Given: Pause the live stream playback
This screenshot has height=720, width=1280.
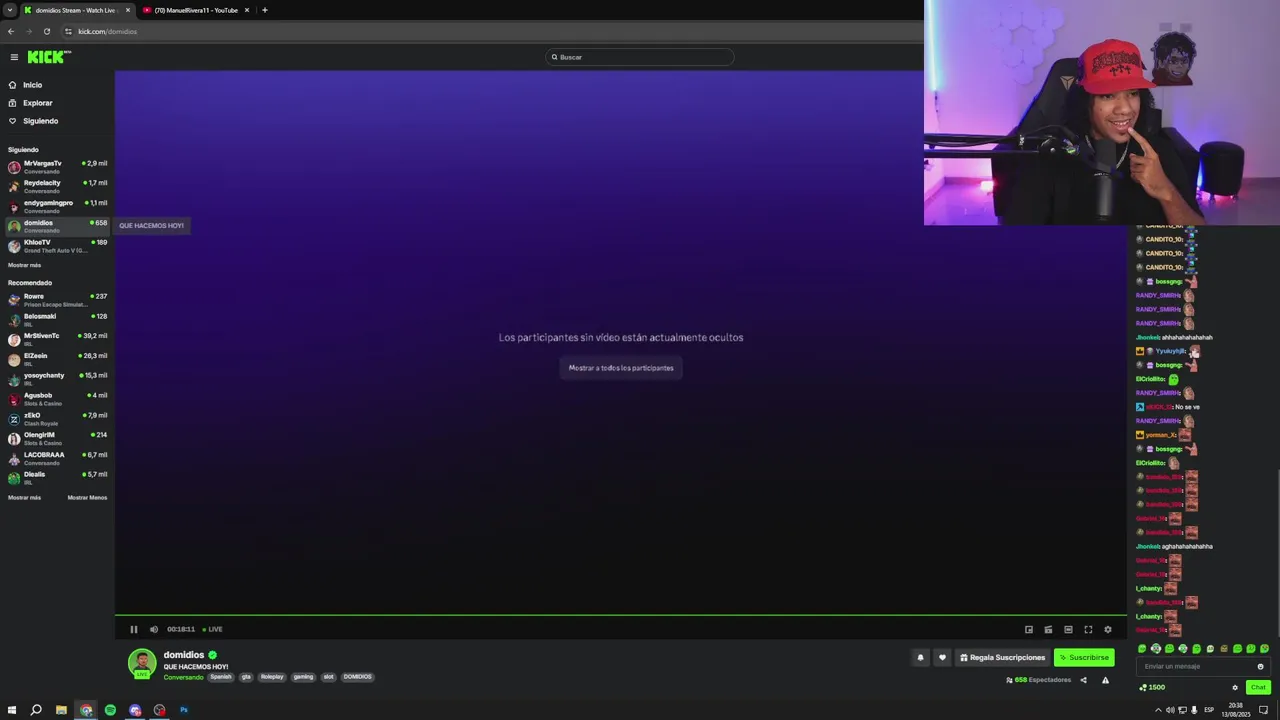Looking at the screenshot, I should click(133, 629).
